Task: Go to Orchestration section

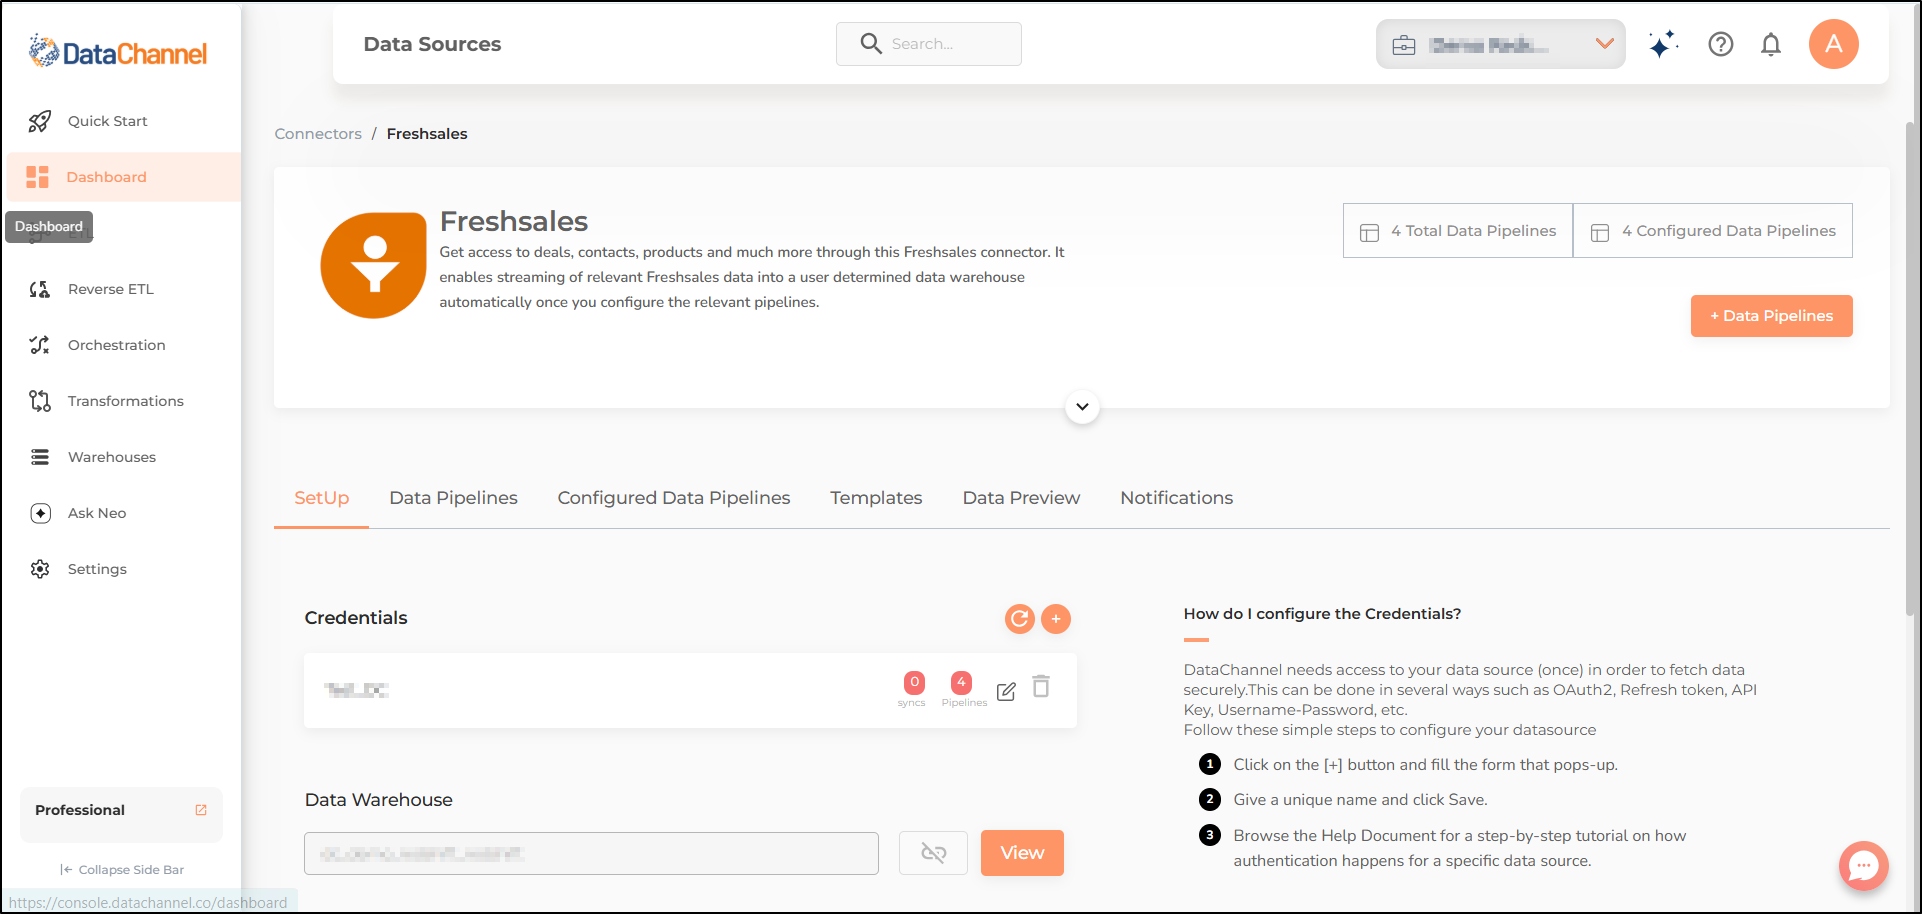Action: 117,345
